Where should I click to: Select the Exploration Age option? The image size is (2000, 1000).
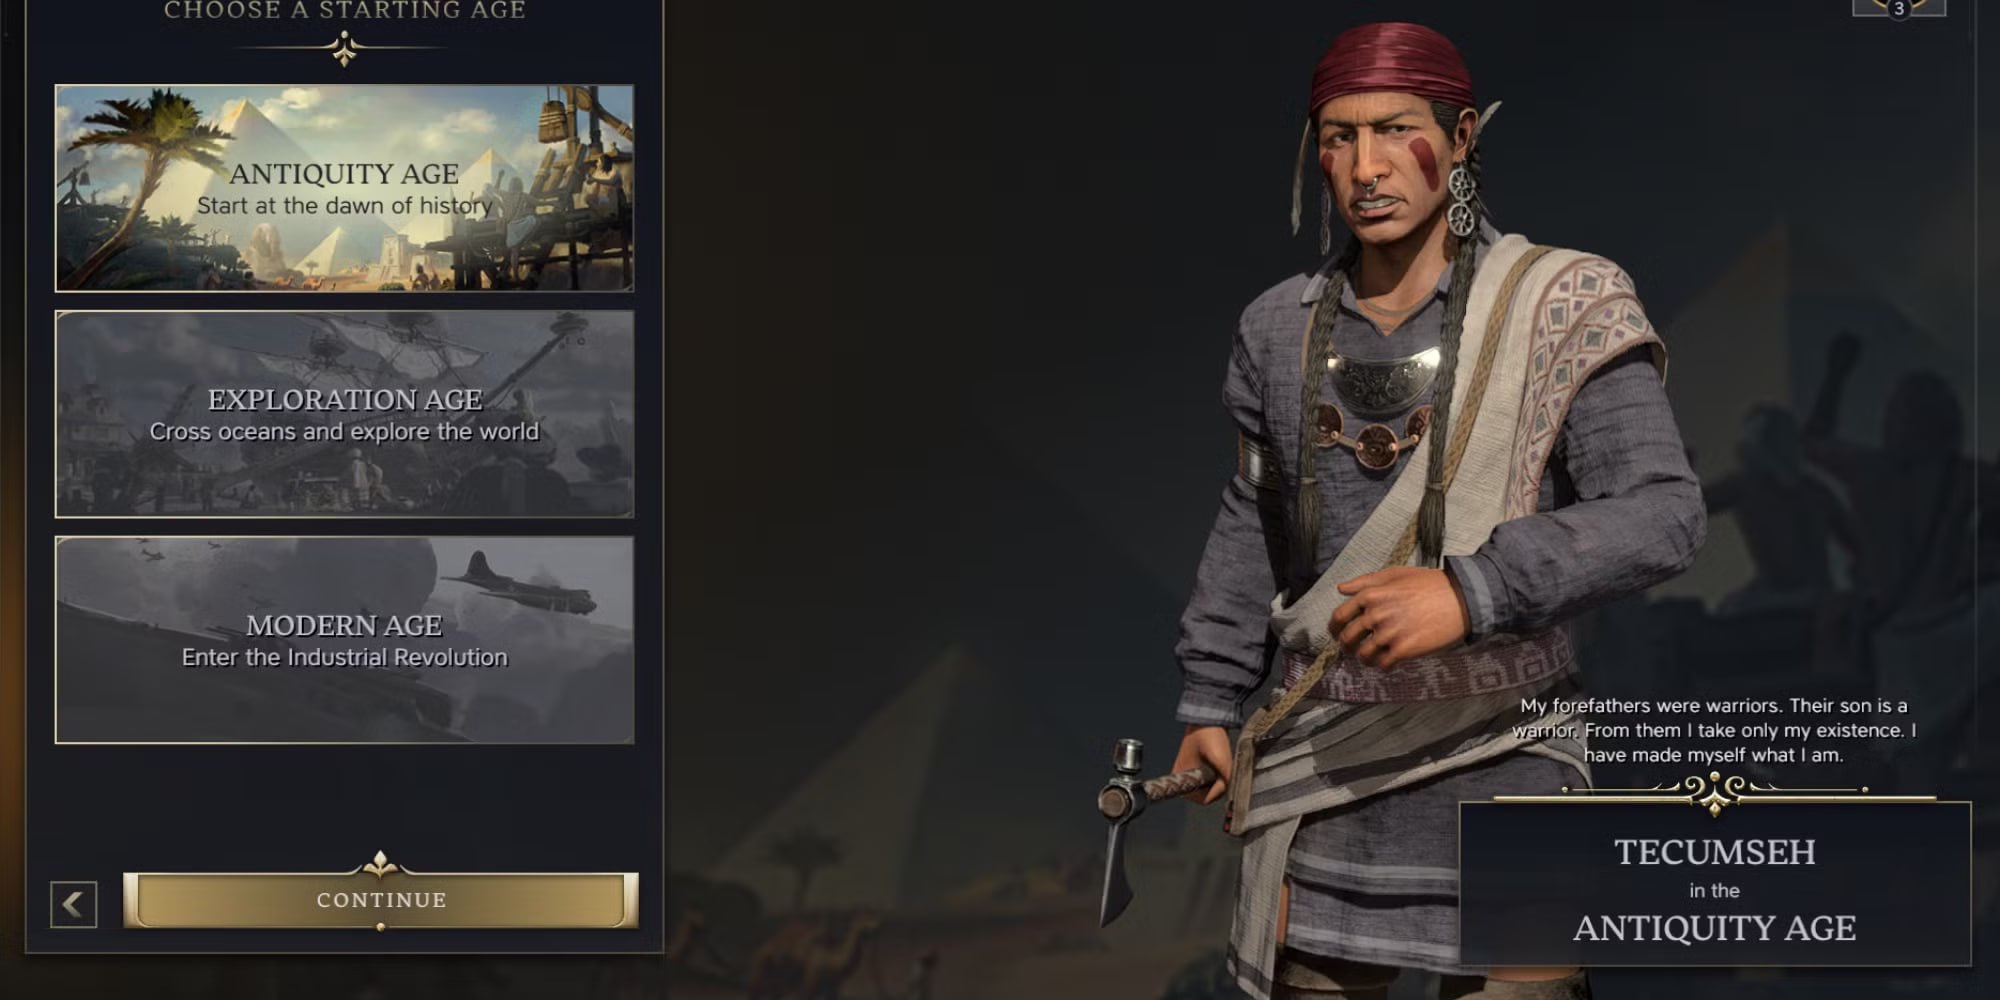coord(344,414)
